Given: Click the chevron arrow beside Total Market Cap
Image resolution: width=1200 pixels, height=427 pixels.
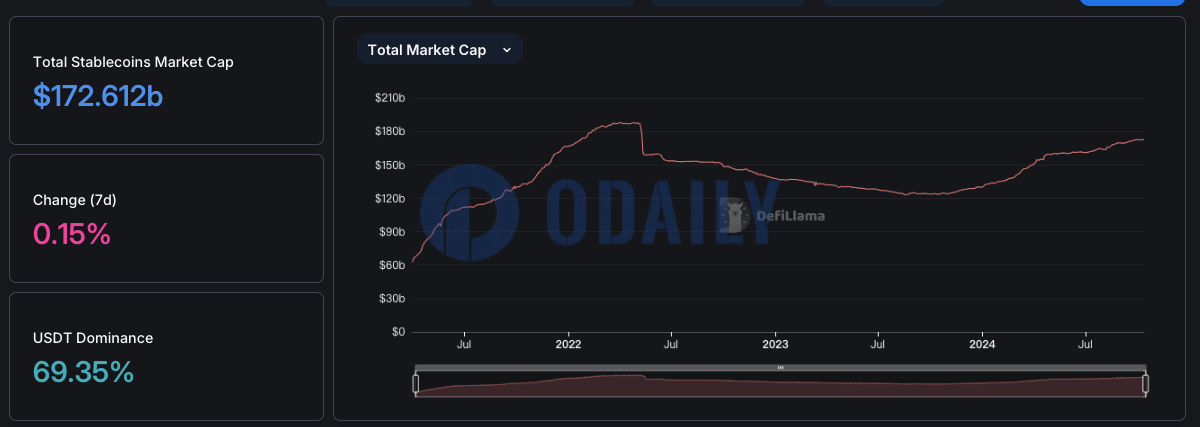Looking at the screenshot, I should point(507,50).
